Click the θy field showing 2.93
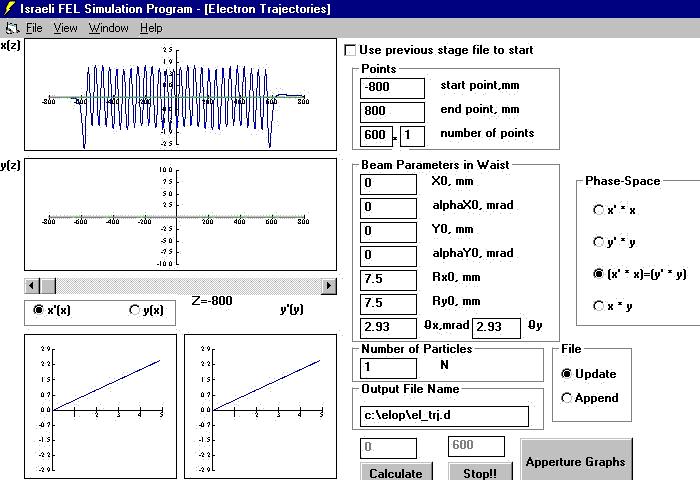Image resolution: width=700 pixels, height=480 pixels. coord(496,328)
